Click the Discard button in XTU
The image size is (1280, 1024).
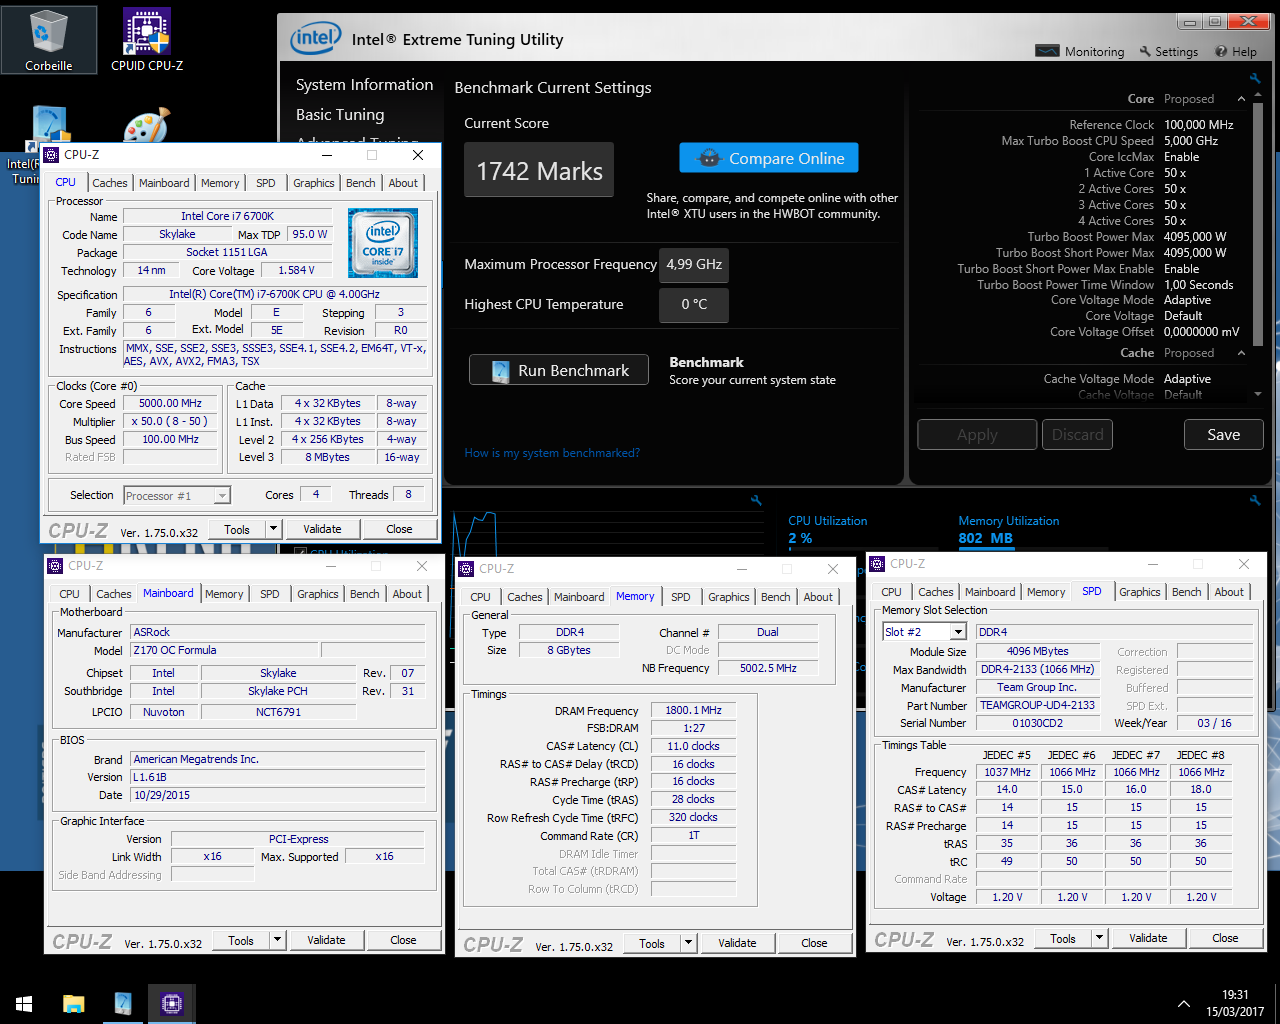point(1078,435)
